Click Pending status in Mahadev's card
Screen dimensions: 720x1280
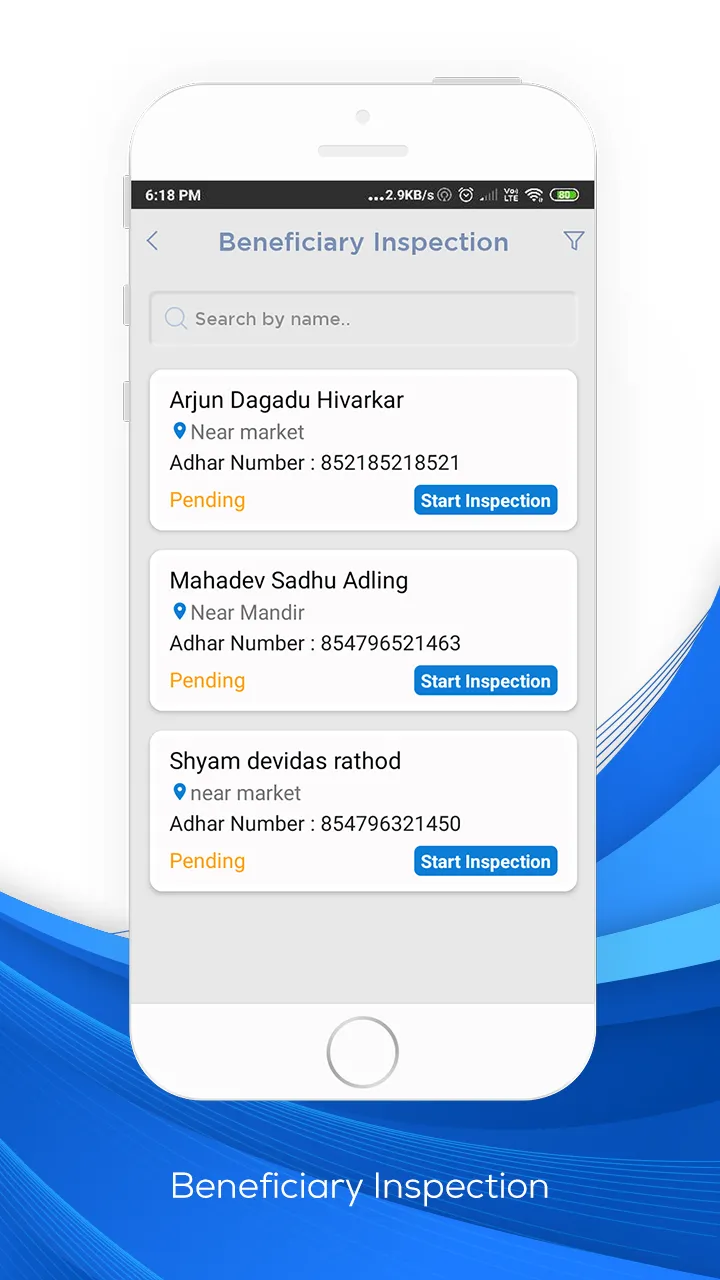(207, 680)
